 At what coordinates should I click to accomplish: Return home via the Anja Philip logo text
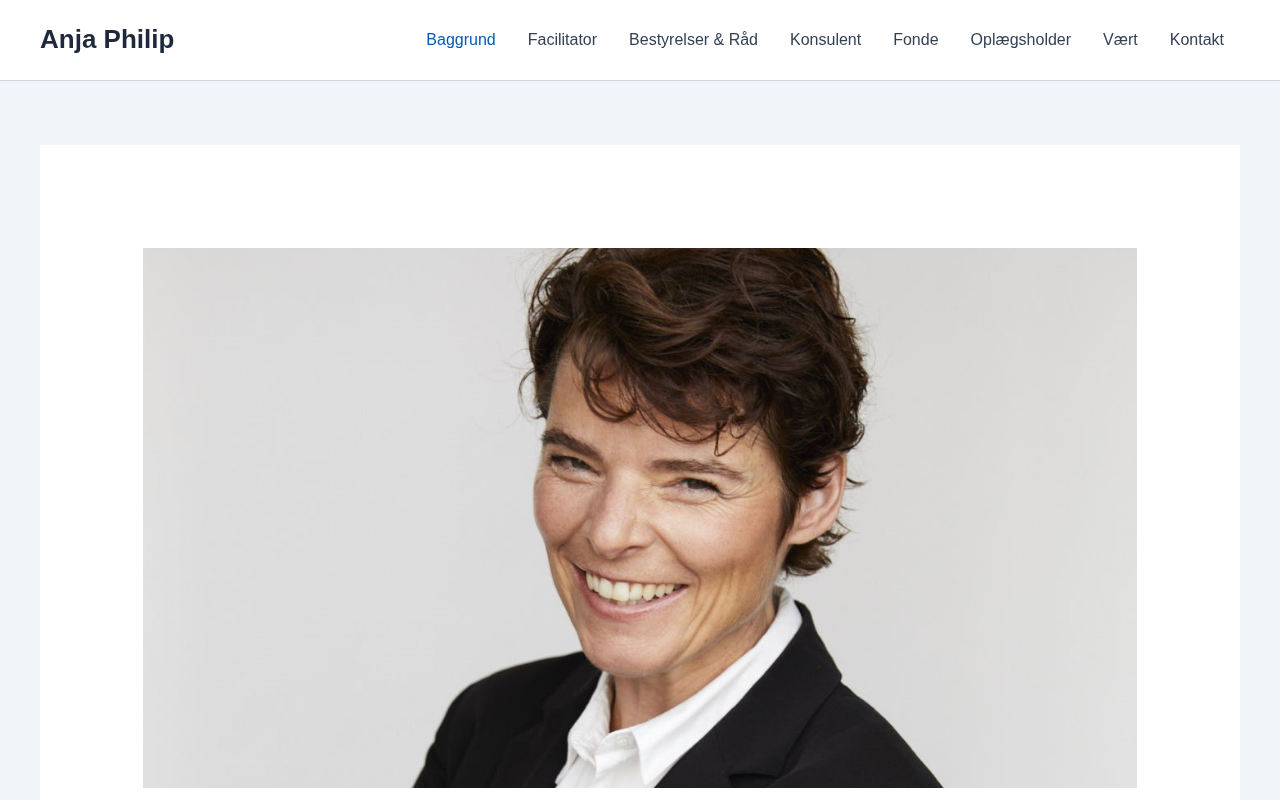[x=107, y=39]
